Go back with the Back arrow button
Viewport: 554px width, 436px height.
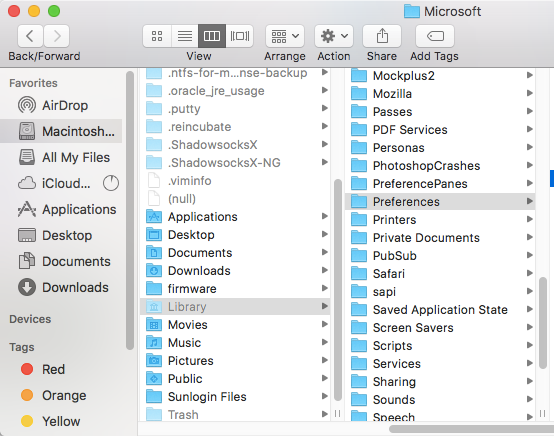click(30, 36)
